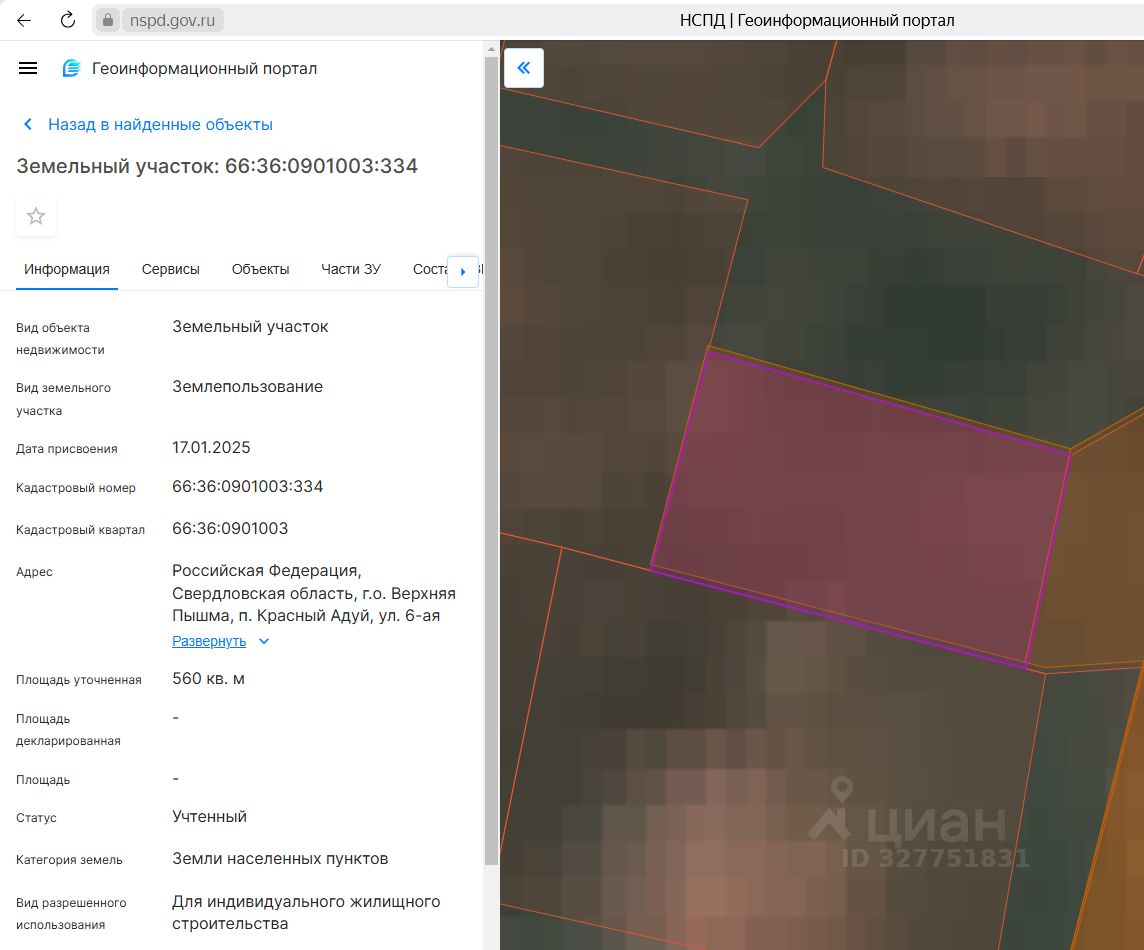
Task: Click the Кадастровый номер value 66:36:0901003:334
Action: (247, 487)
